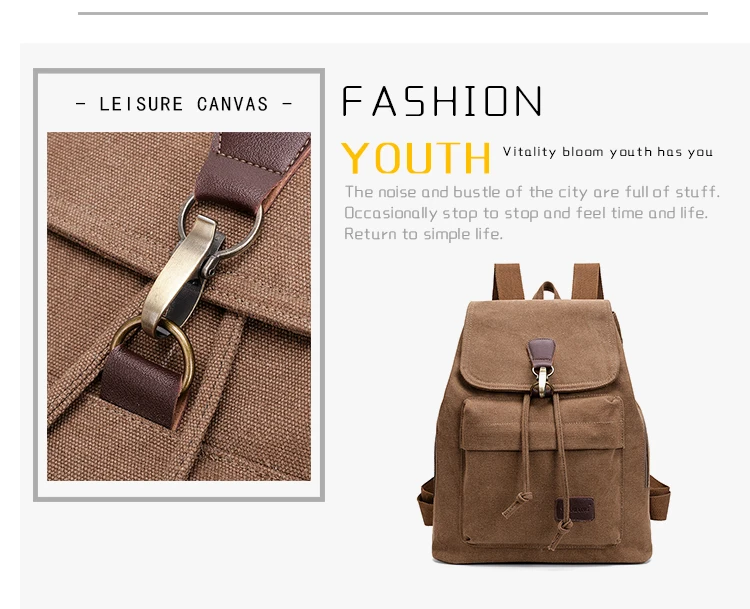Click the 'noise and bustle of the city' sentence
750x609 pixels.
532,192
